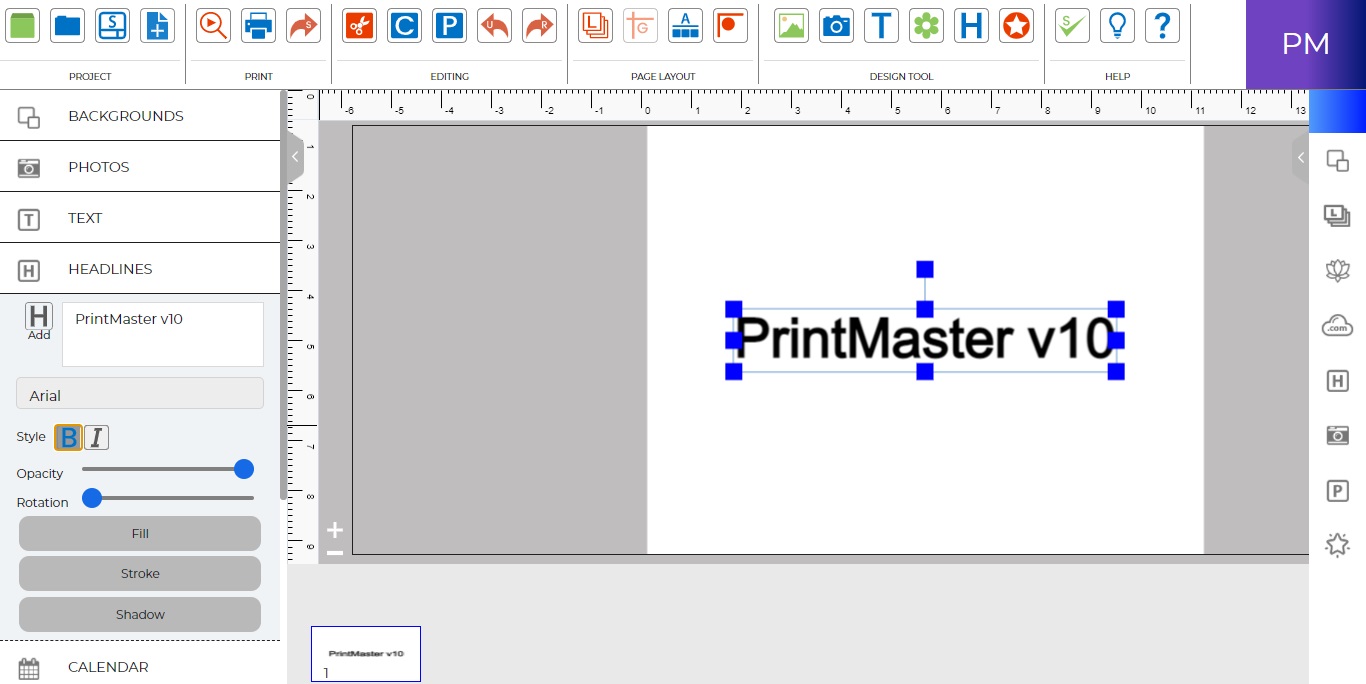The height and width of the screenshot is (684, 1366).
Task: Click the right sidebar 'P' icon
Action: pyautogui.click(x=1337, y=490)
